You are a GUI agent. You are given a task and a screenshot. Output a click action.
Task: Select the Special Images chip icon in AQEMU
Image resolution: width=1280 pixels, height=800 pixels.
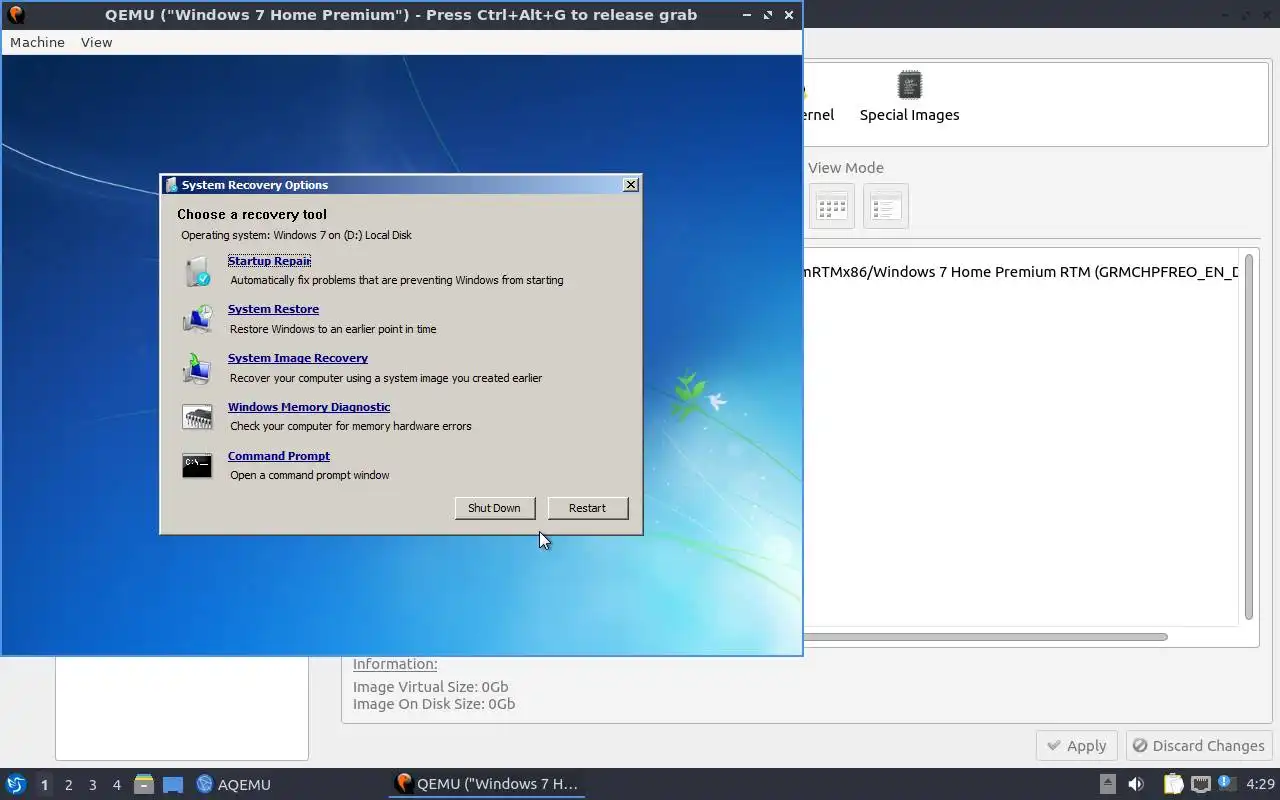[x=909, y=85]
